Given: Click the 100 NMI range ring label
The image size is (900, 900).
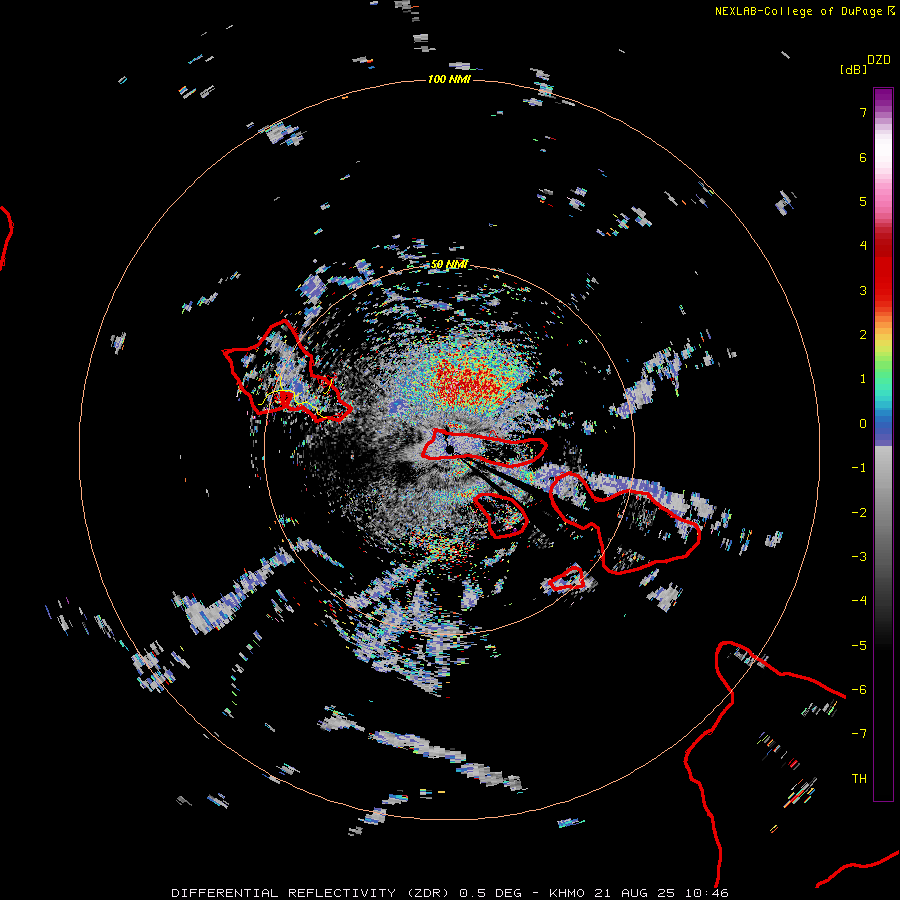Looking at the screenshot, I should click(449, 79).
